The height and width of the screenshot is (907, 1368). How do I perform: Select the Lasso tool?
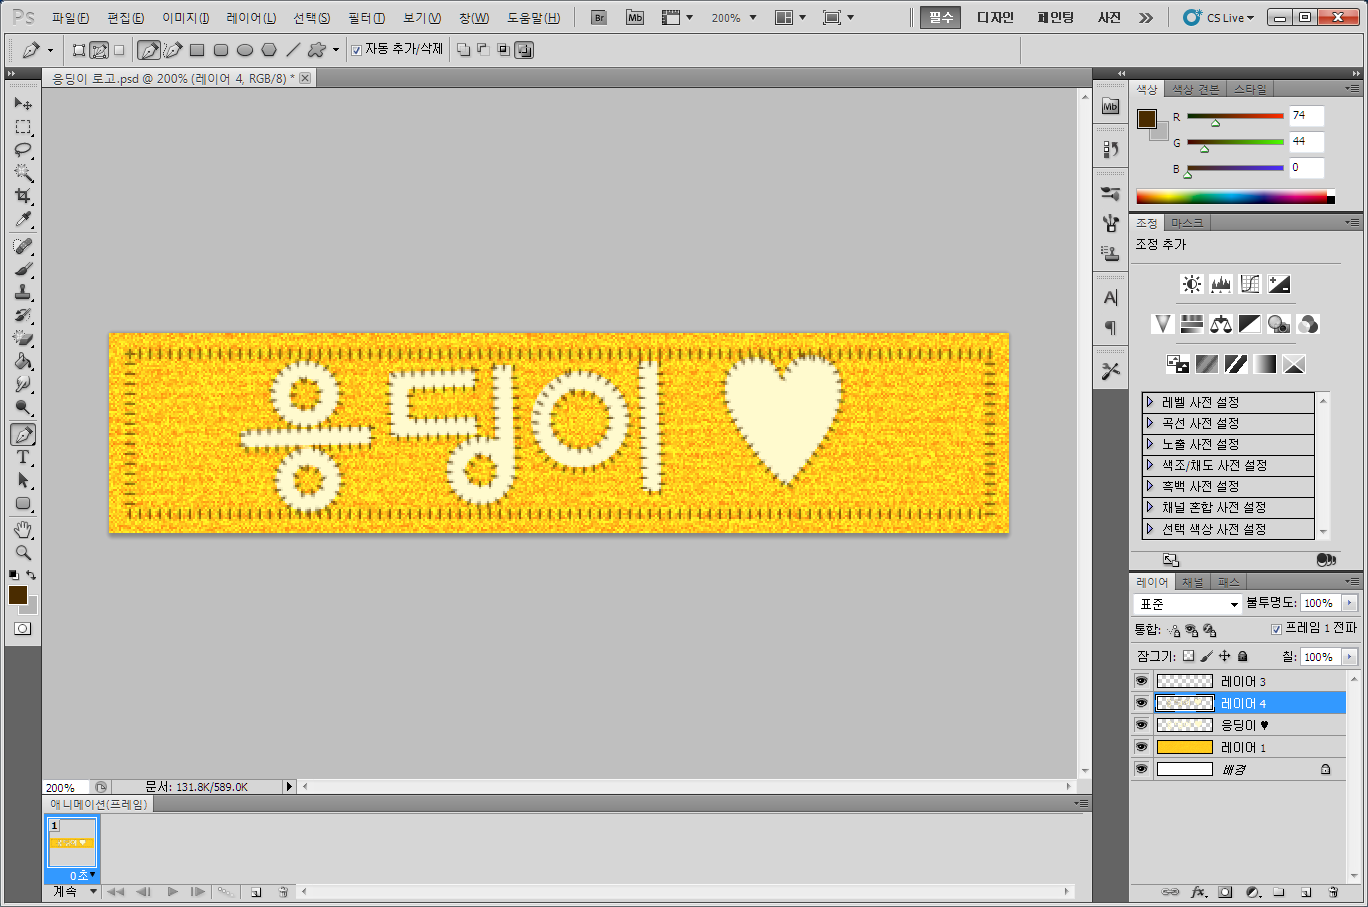coord(23,150)
